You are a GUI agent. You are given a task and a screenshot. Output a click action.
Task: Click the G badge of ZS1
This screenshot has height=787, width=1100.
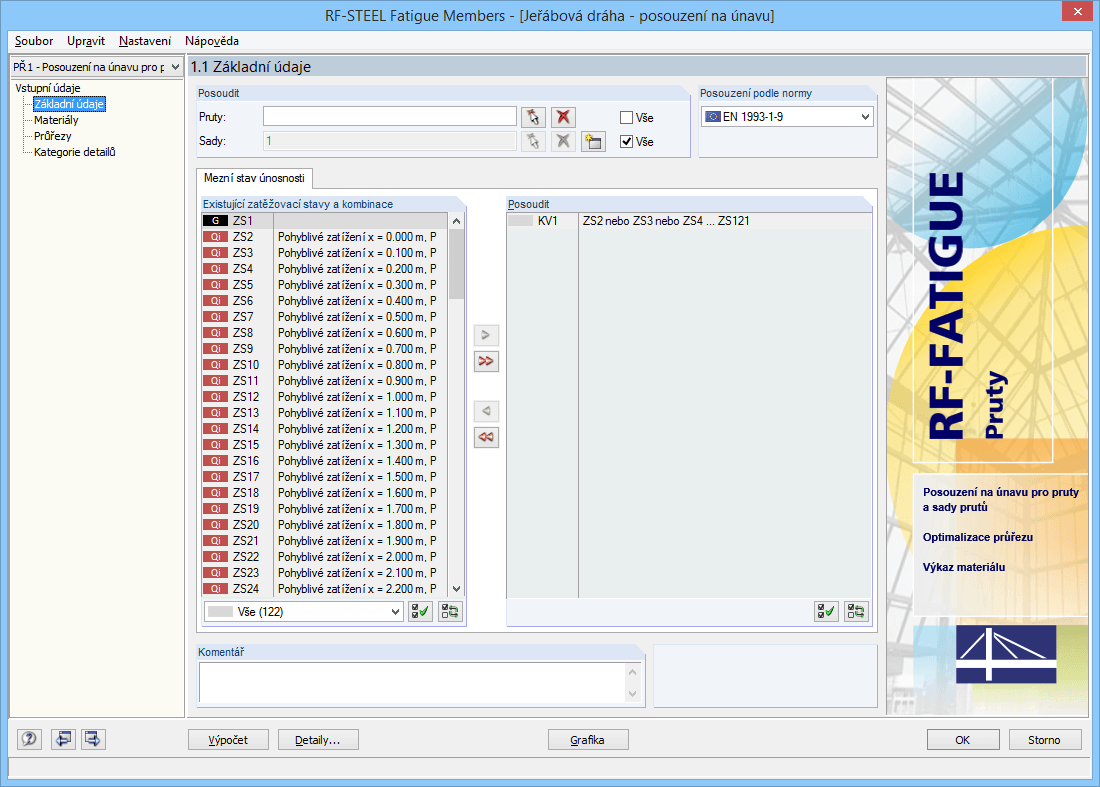(215, 221)
